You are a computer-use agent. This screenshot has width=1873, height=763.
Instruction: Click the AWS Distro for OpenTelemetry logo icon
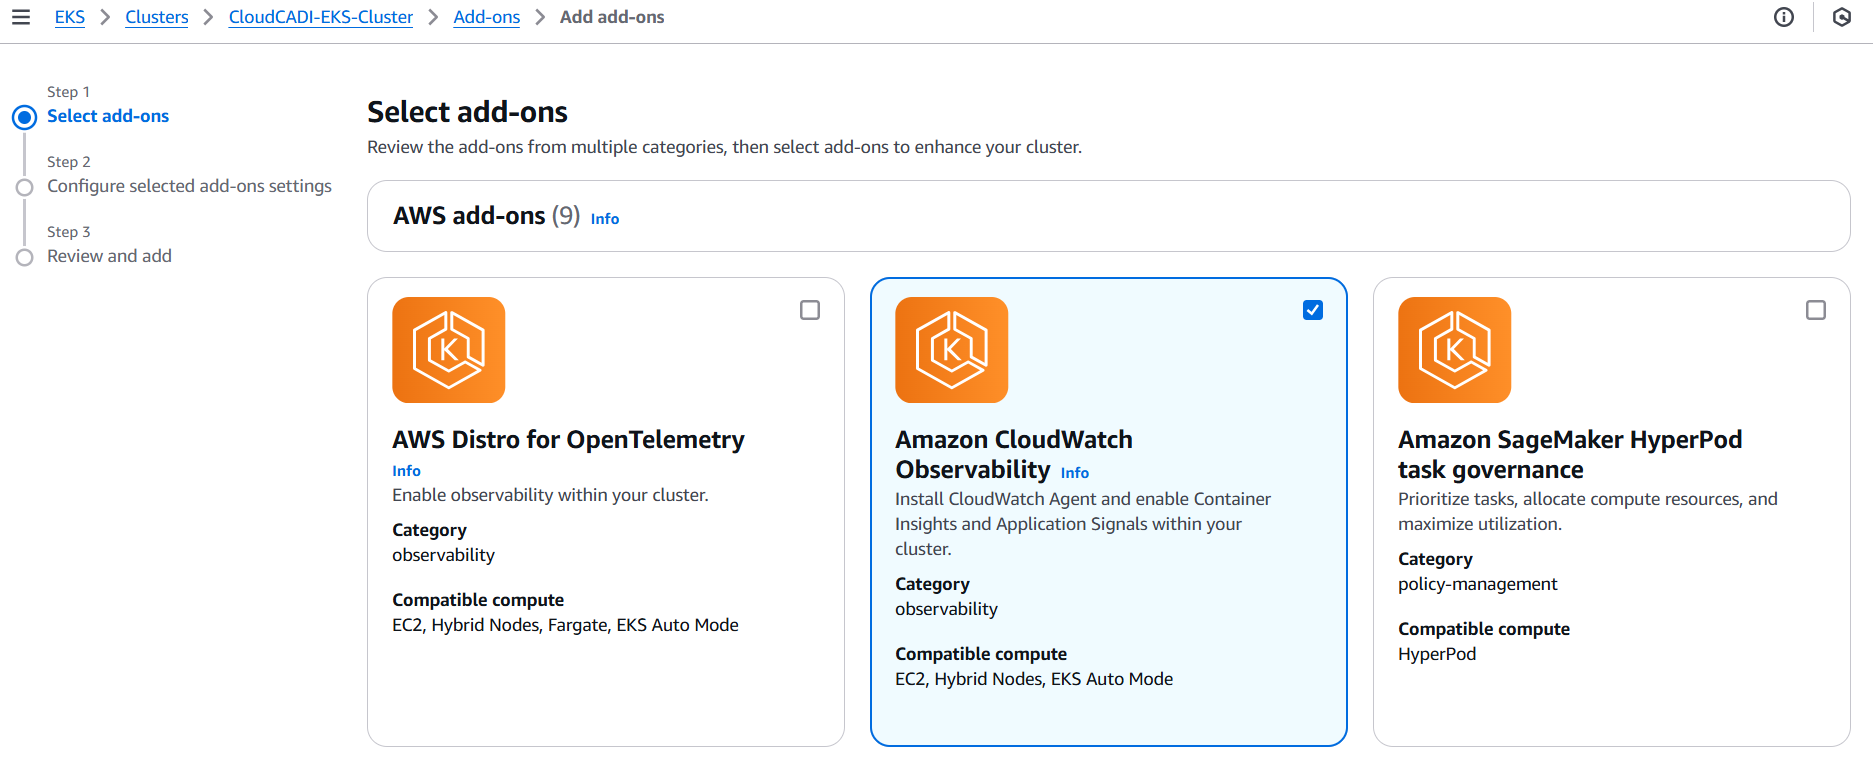(x=448, y=350)
